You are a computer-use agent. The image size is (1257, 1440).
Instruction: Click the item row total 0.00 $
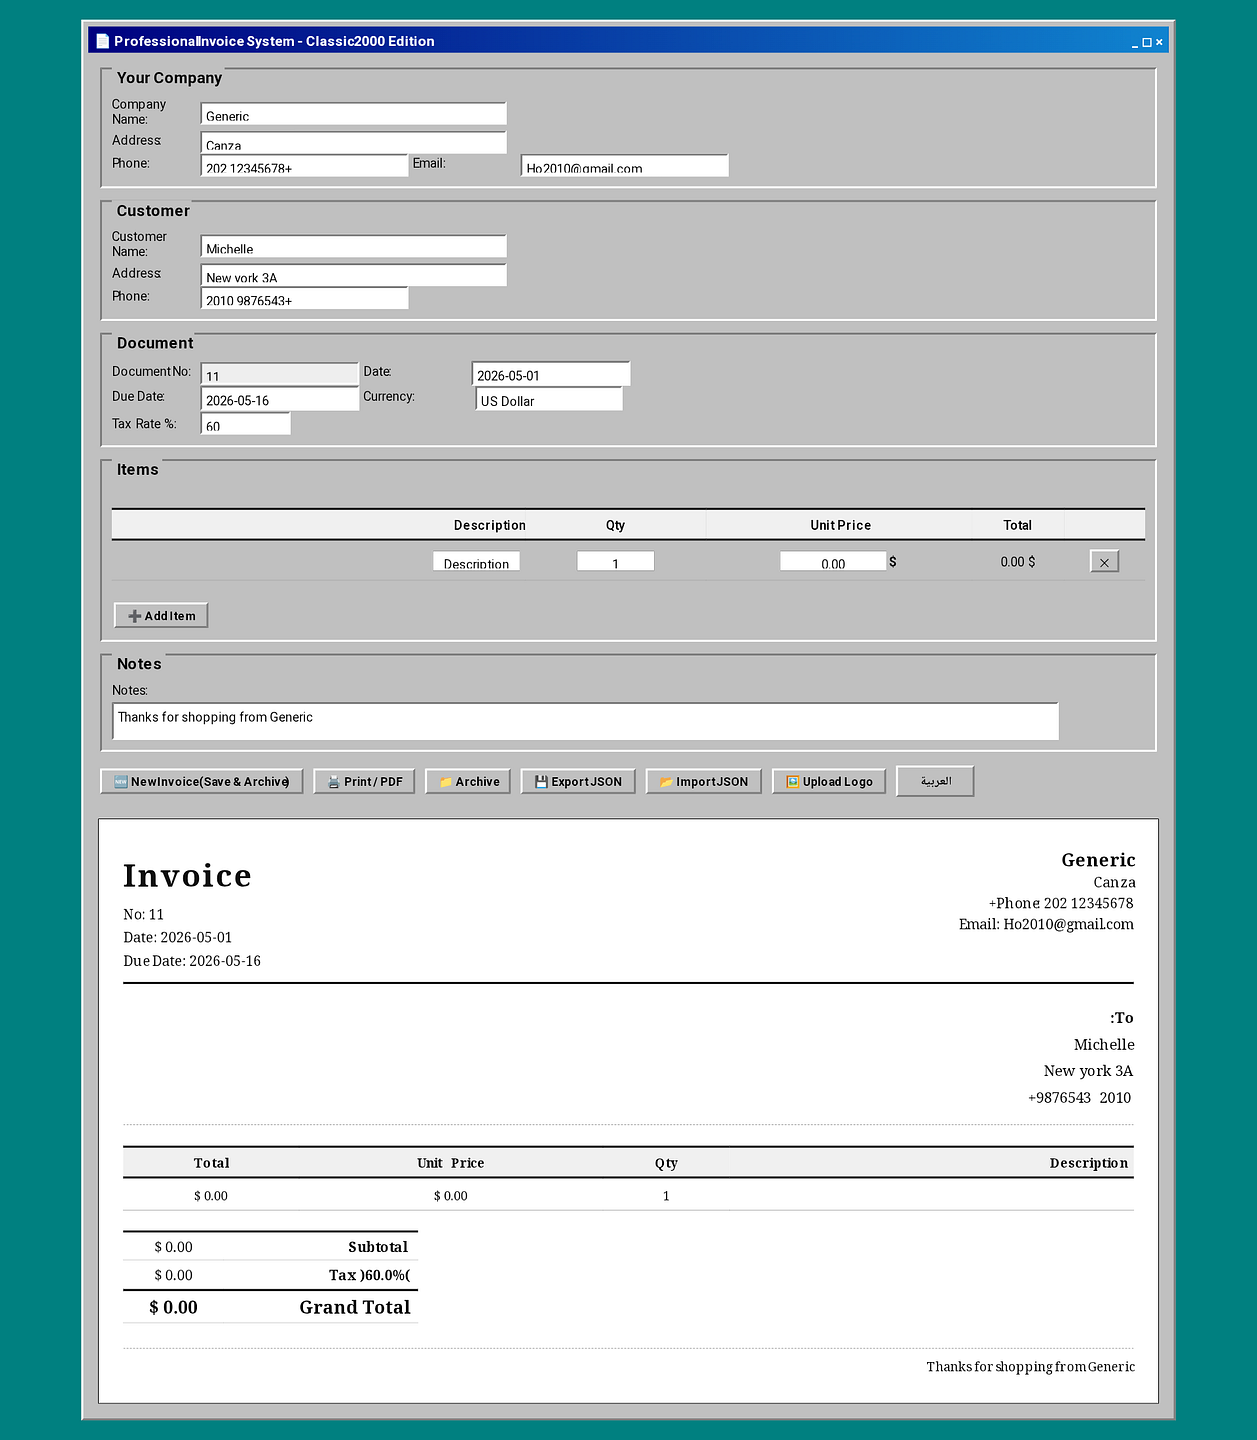[x=1018, y=562]
